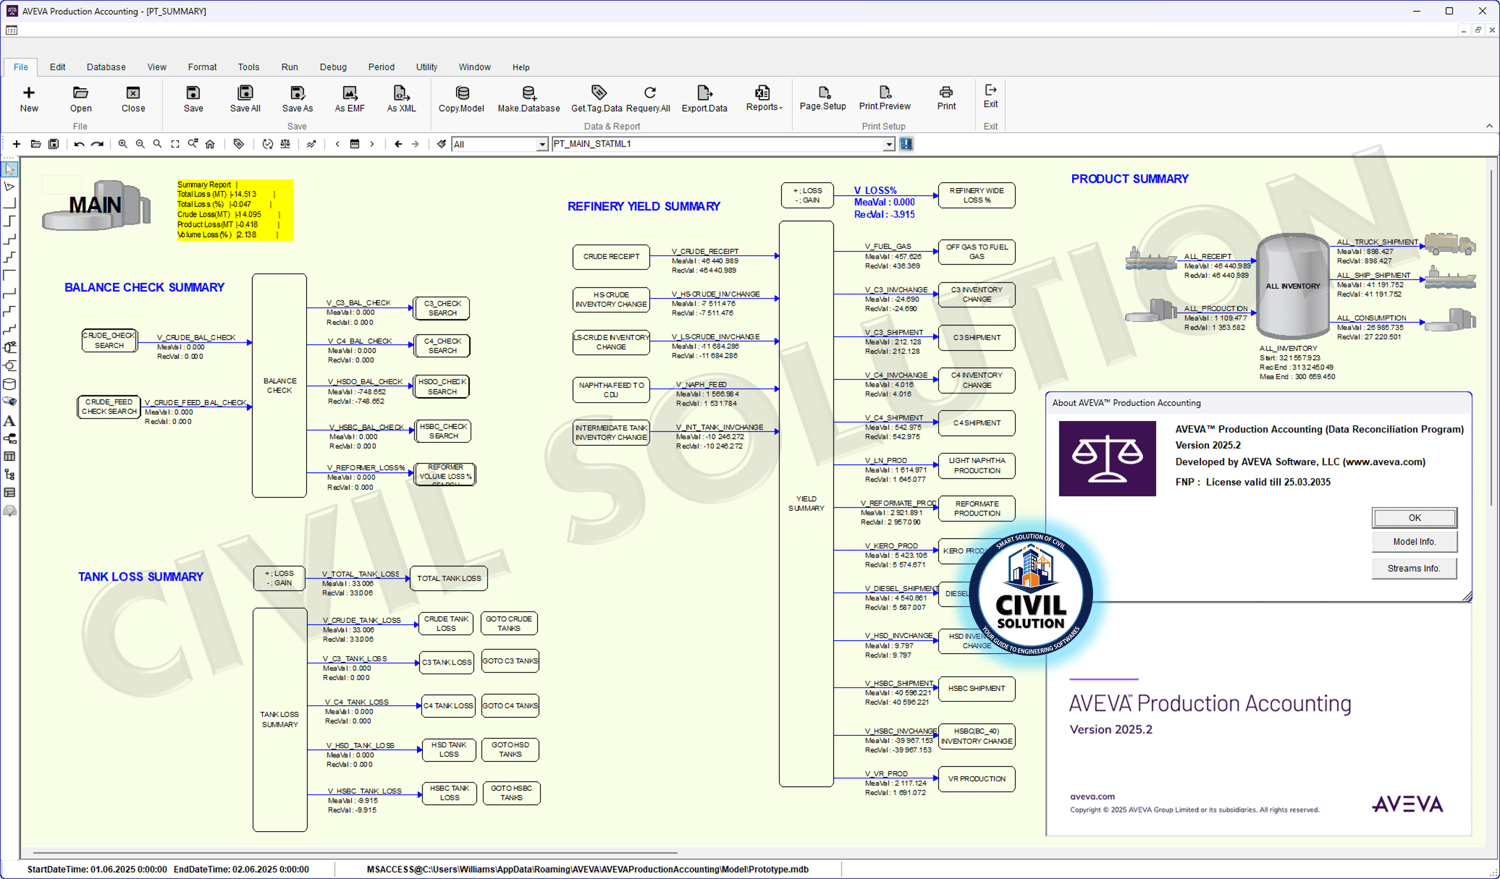Export the model with As XML
The width and height of the screenshot is (1500, 879).
401,99
